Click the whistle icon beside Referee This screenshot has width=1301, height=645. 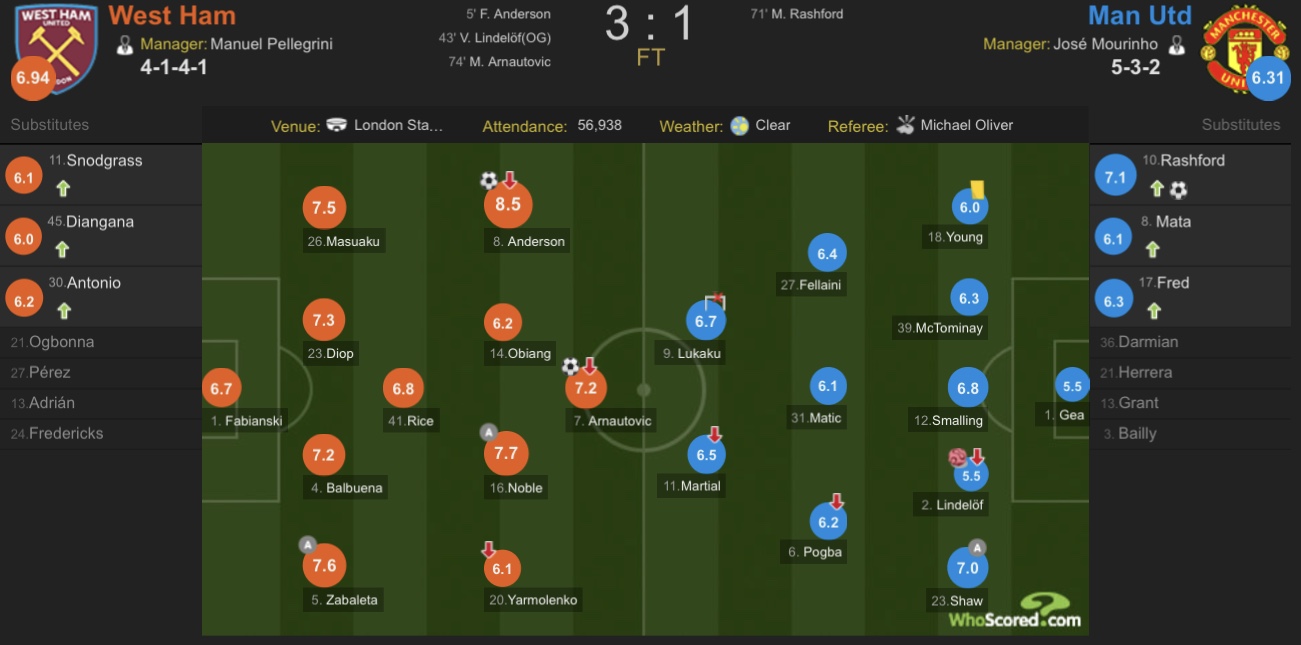[905, 125]
